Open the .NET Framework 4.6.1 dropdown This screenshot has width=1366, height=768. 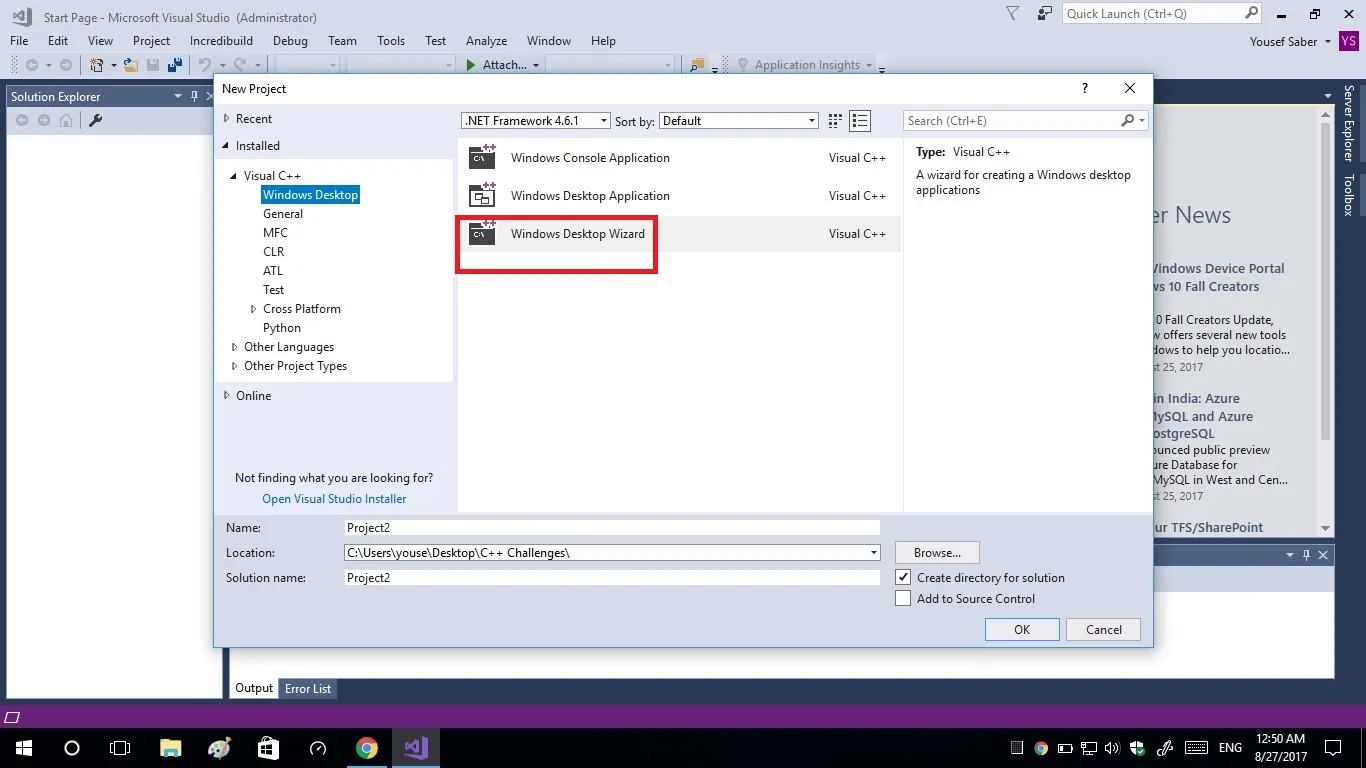coord(536,121)
